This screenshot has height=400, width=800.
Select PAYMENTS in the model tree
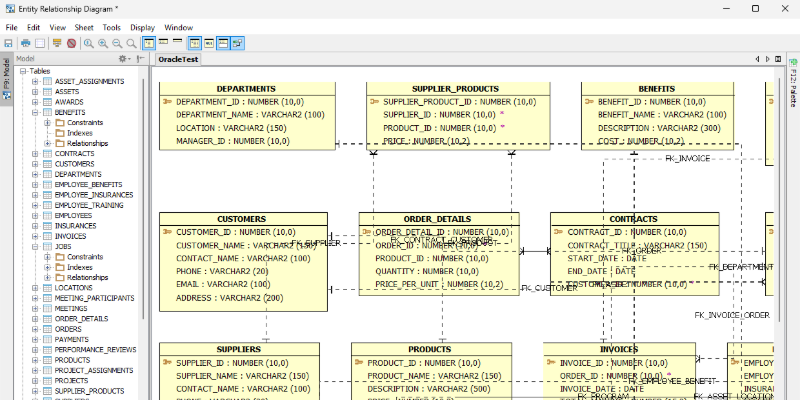[x=72, y=339]
